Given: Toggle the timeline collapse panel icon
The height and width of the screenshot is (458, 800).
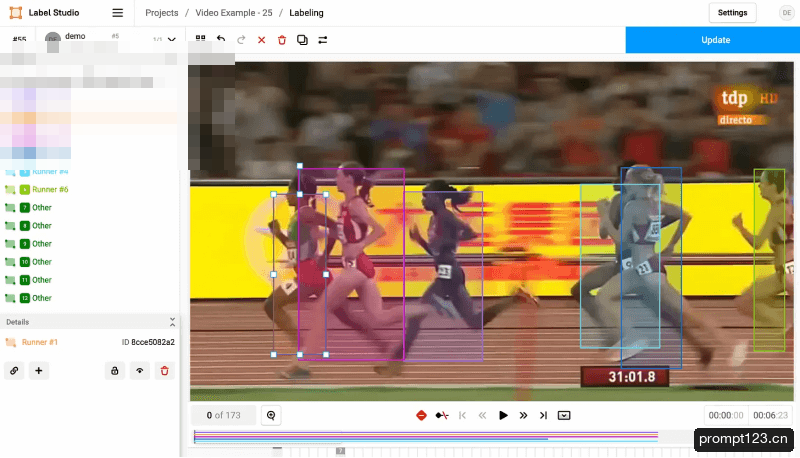Looking at the screenshot, I should 564,415.
